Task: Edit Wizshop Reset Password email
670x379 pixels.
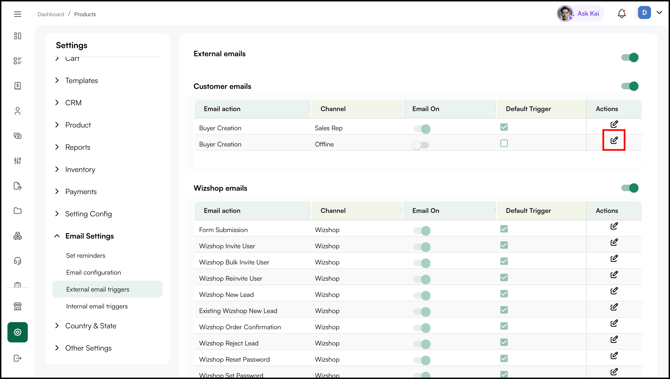Action: (x=614, y=356)
